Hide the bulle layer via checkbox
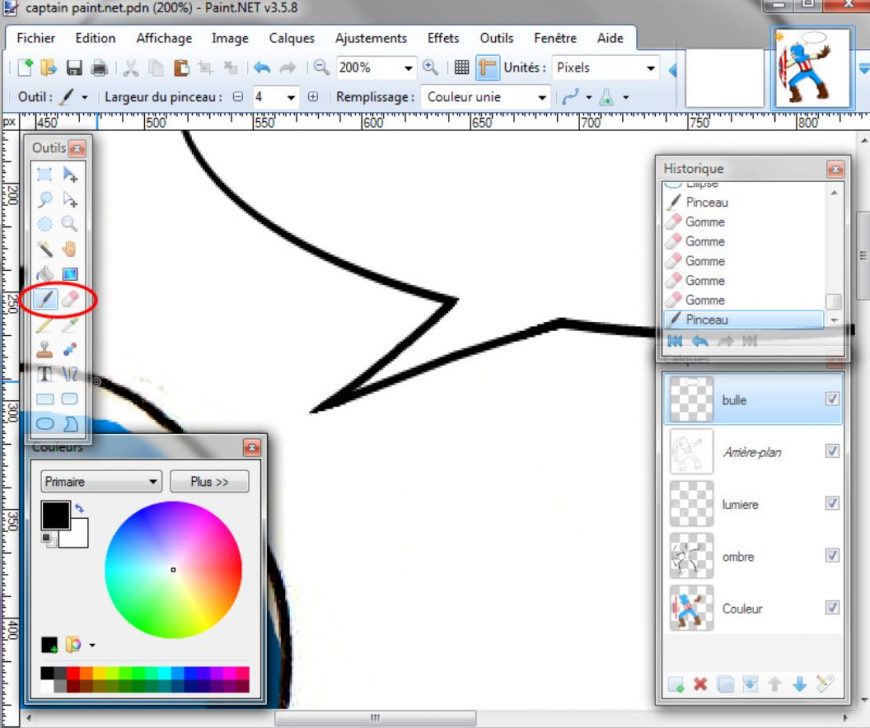The width and height of the screenshot is (870, 728). [x=832, y=399]
